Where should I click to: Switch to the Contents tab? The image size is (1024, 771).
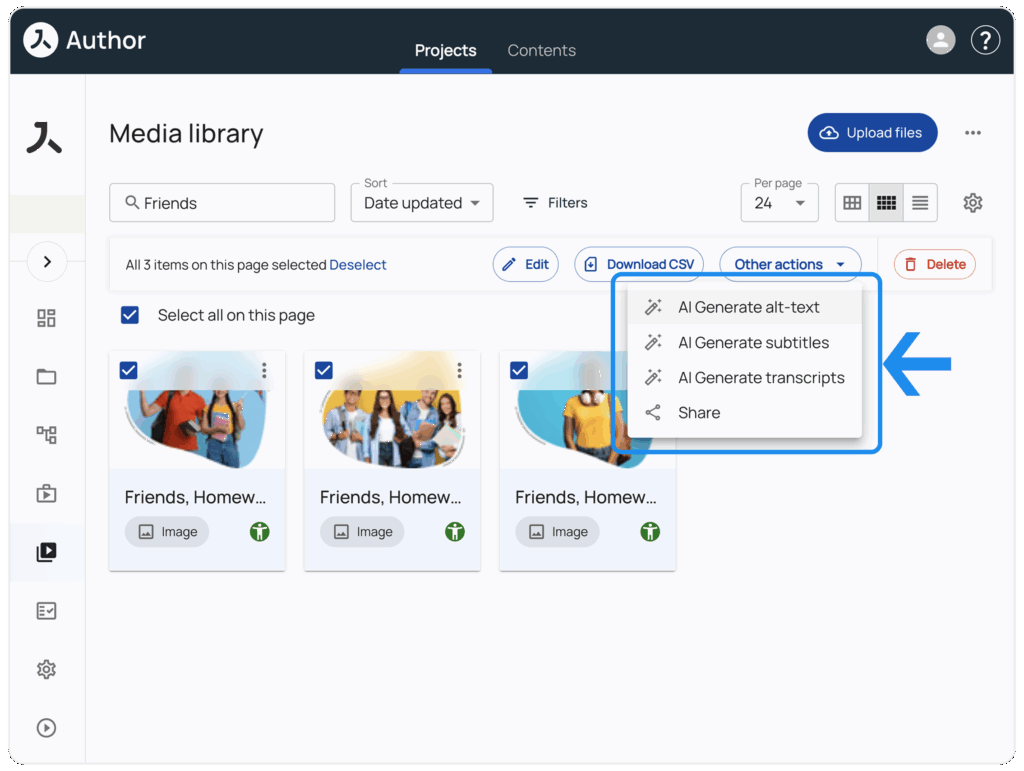pos(541,50)
